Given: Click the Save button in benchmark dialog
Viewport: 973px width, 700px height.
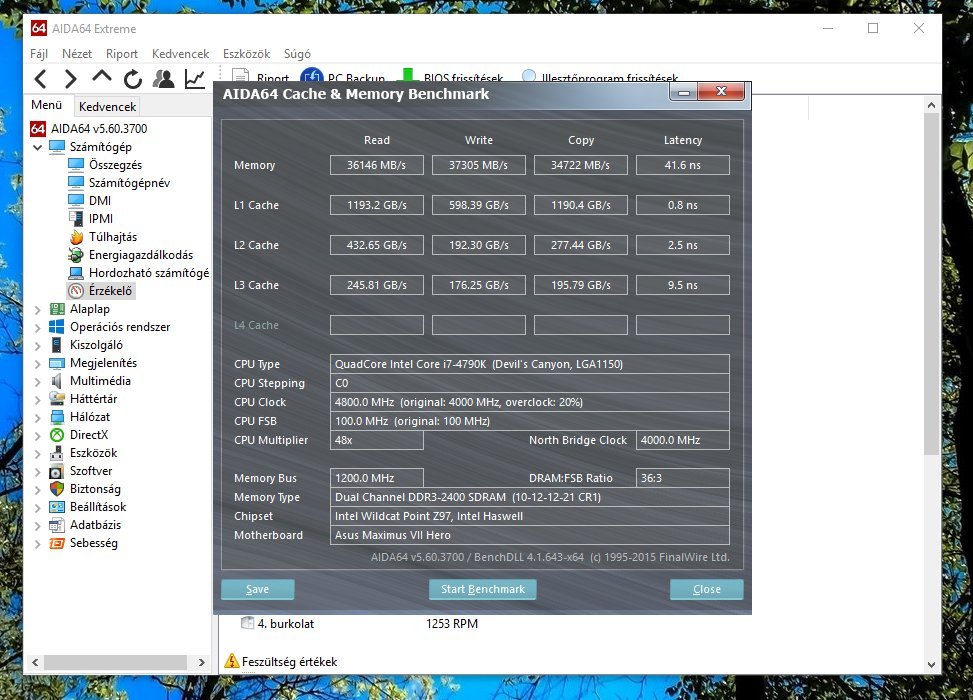Looking at the screenshot, I should coord(258,589).
